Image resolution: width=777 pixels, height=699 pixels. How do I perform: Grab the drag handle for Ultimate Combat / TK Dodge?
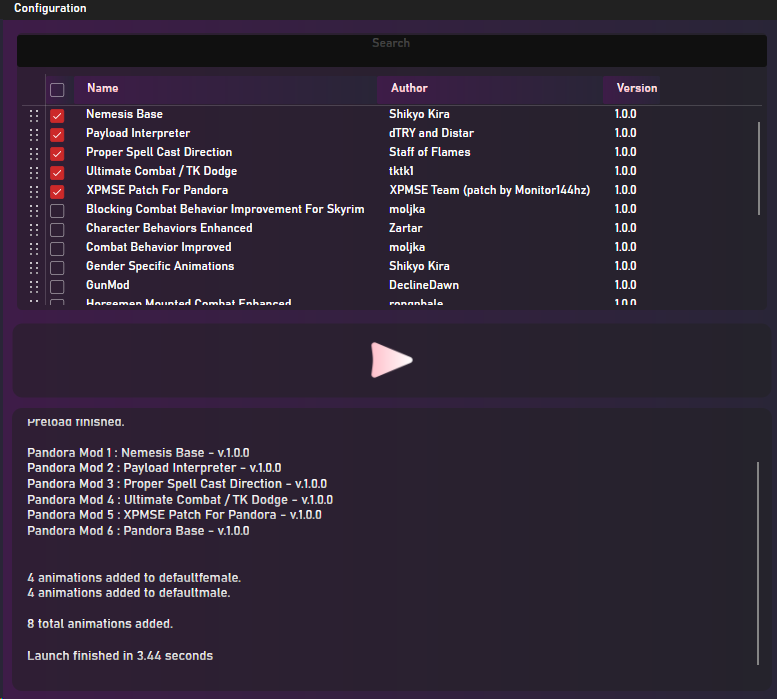click(x=34, y=173)
